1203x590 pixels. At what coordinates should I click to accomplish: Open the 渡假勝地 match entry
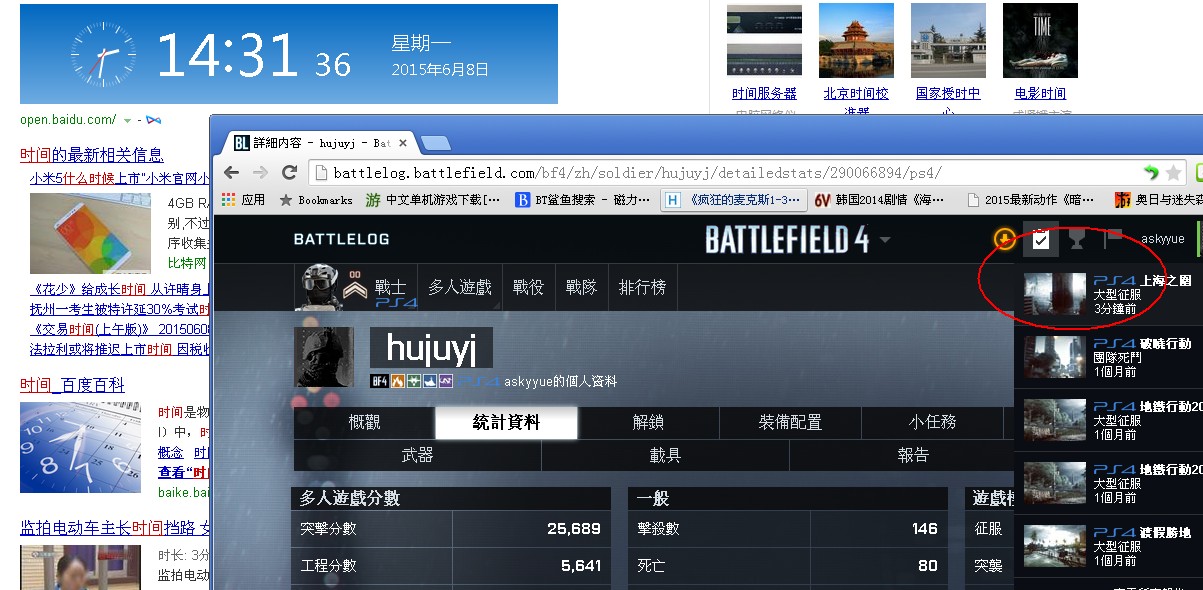[1108, 547]
